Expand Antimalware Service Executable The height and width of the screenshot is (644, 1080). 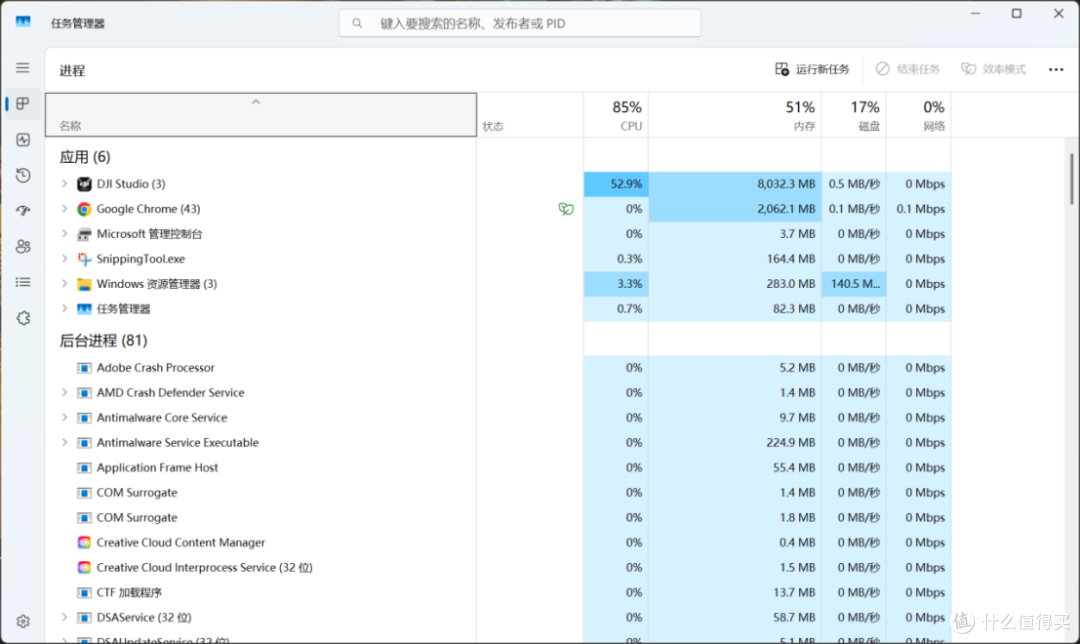[x=64, y=443]
